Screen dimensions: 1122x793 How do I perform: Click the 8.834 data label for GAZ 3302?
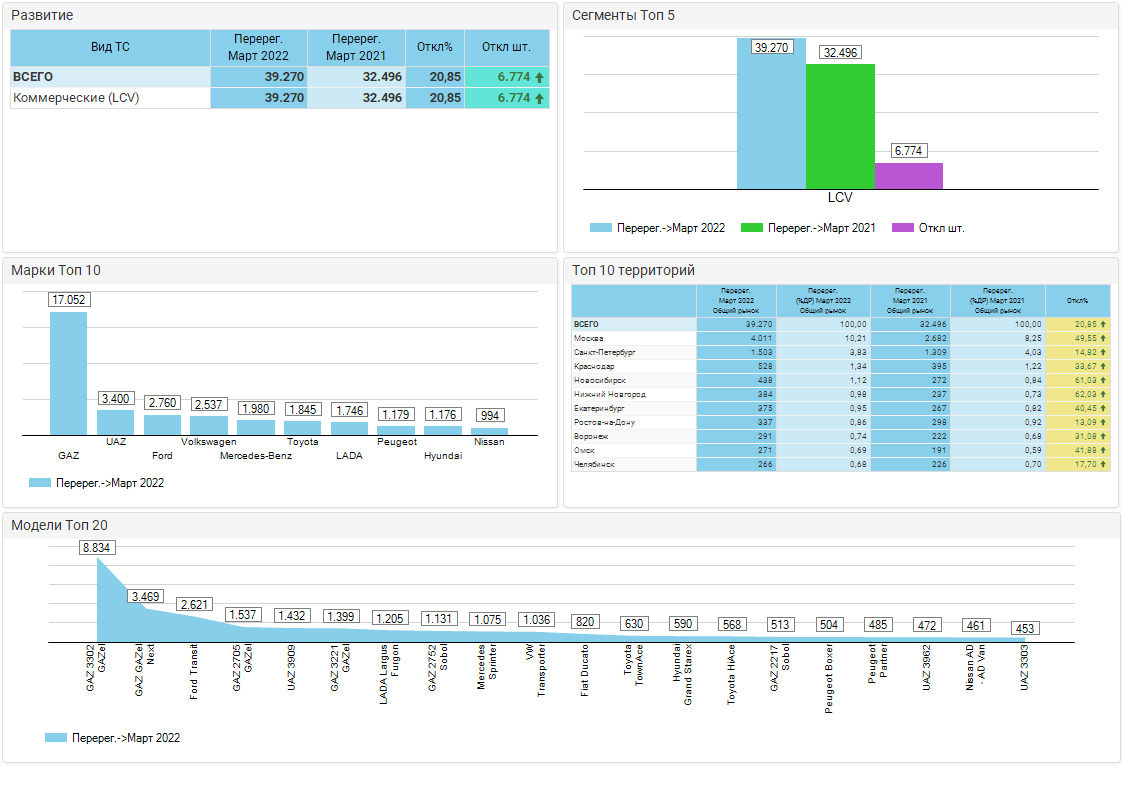pos(96,548)
